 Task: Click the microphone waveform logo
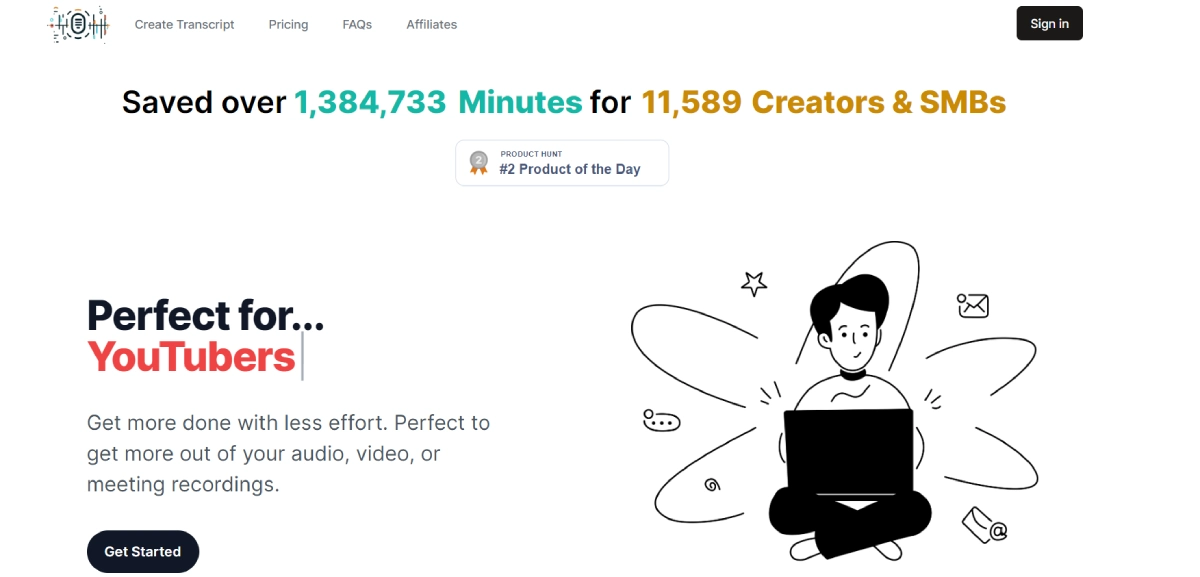coord(79,24)
